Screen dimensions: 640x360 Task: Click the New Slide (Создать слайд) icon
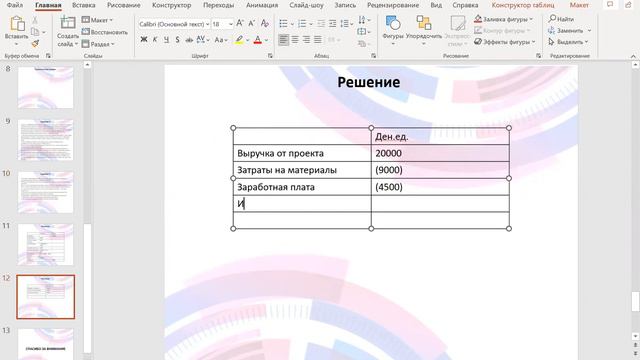tap(68, 23)
